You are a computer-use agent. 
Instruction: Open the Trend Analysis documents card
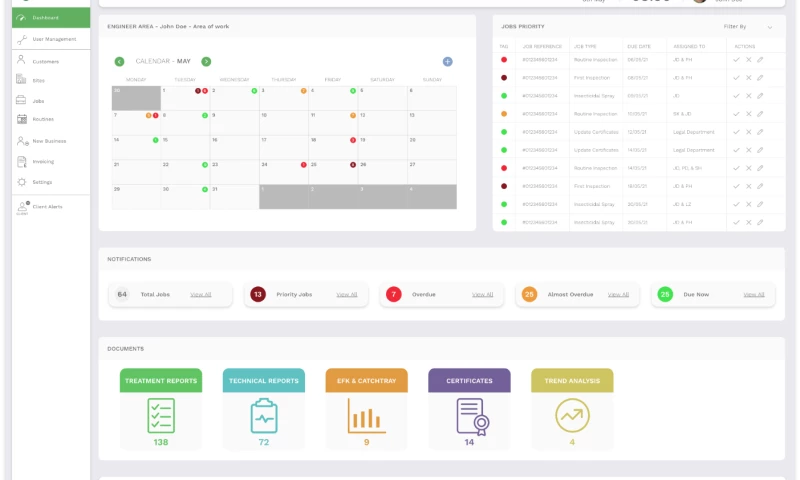(x=572, y=410)
